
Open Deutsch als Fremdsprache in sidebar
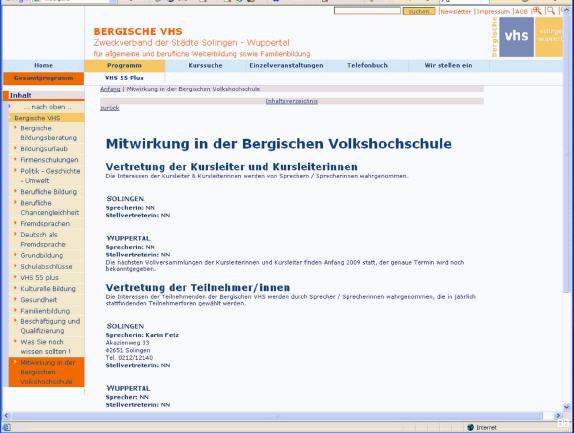43,239
